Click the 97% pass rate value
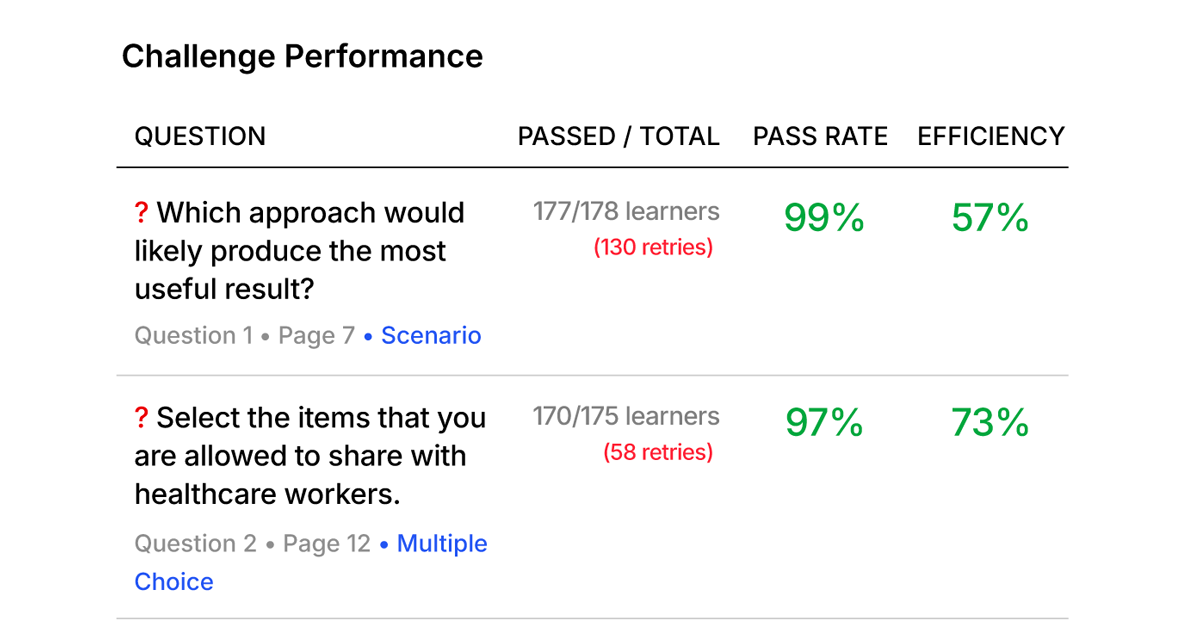The image size is (1200, 630). [x=824, y=422]
